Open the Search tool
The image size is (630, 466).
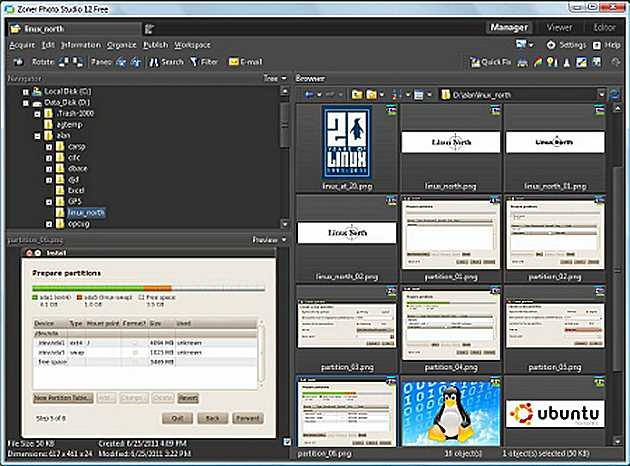(166, 62)
